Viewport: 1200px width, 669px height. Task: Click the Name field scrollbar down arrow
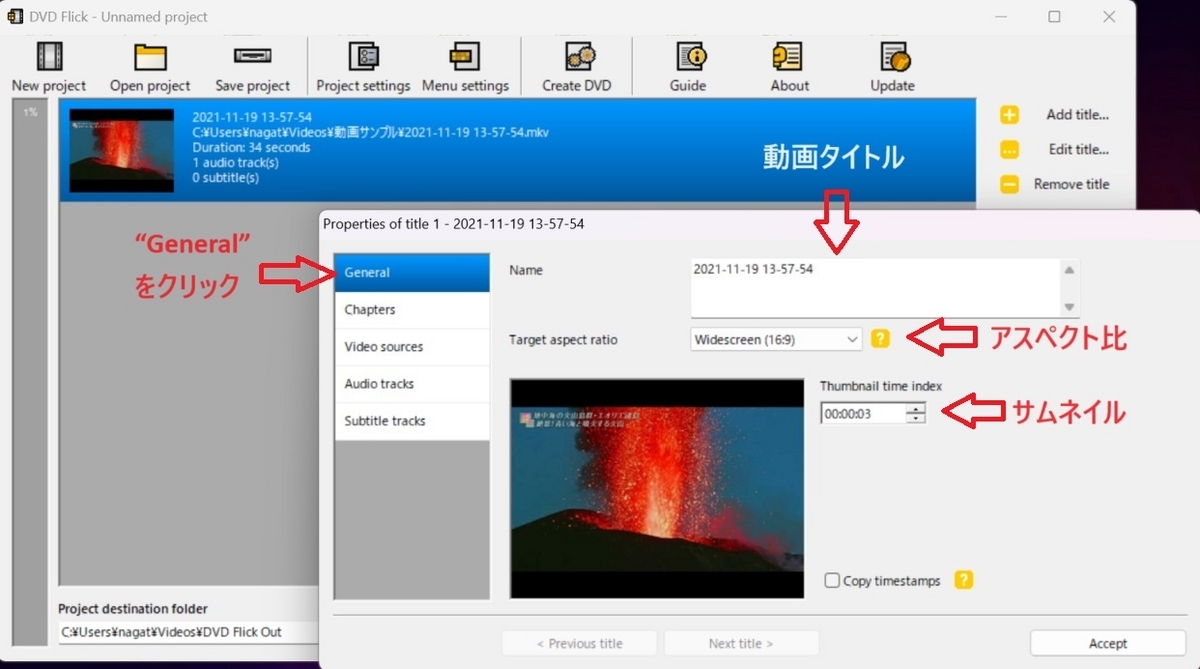point(1070,307)
